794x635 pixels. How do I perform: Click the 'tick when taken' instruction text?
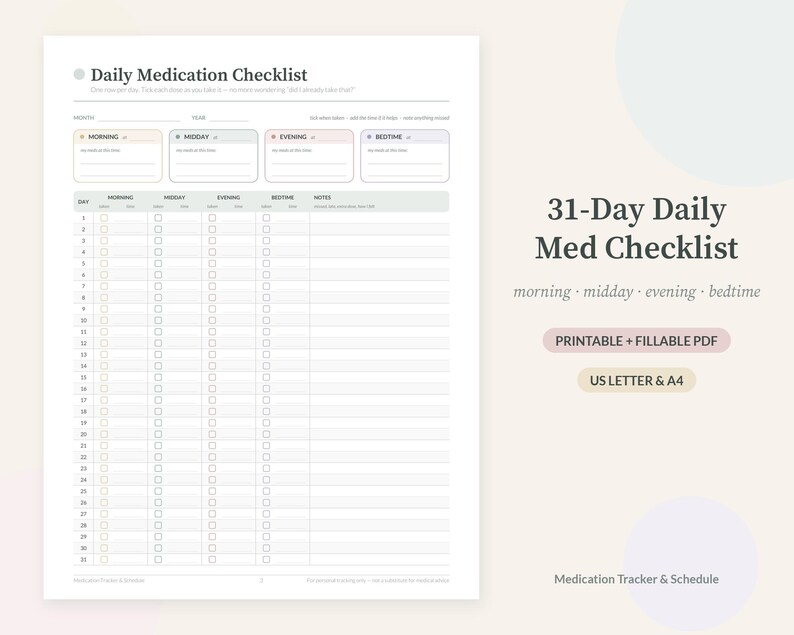(x=379, y=118)
